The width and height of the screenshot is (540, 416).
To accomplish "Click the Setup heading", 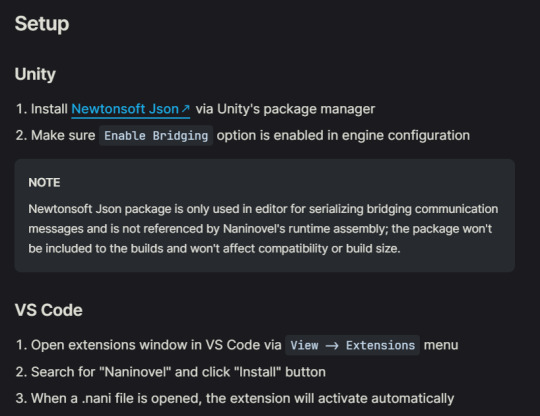I will (42, 24).
